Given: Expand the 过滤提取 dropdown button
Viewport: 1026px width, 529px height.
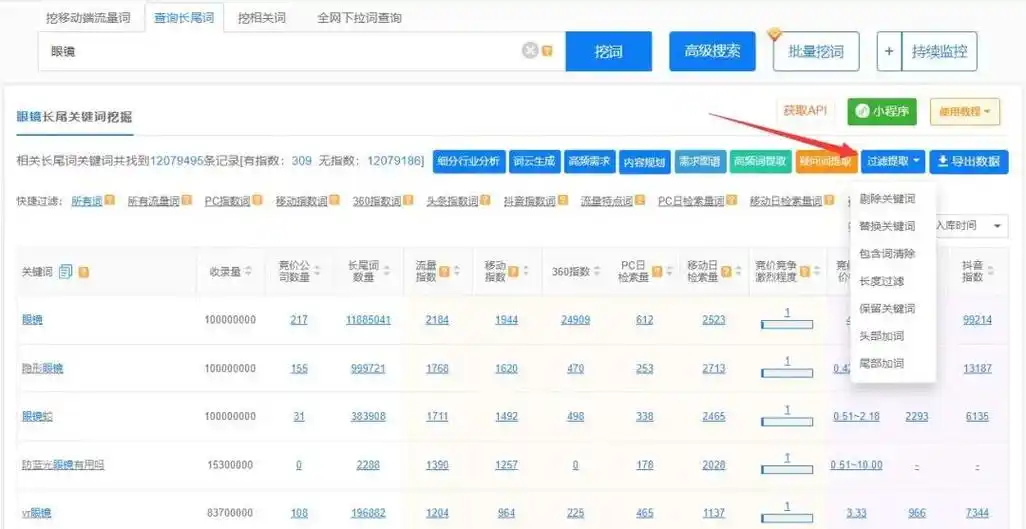Looking at the screenshot, I should pyautogui.click(x=893, y=161).
